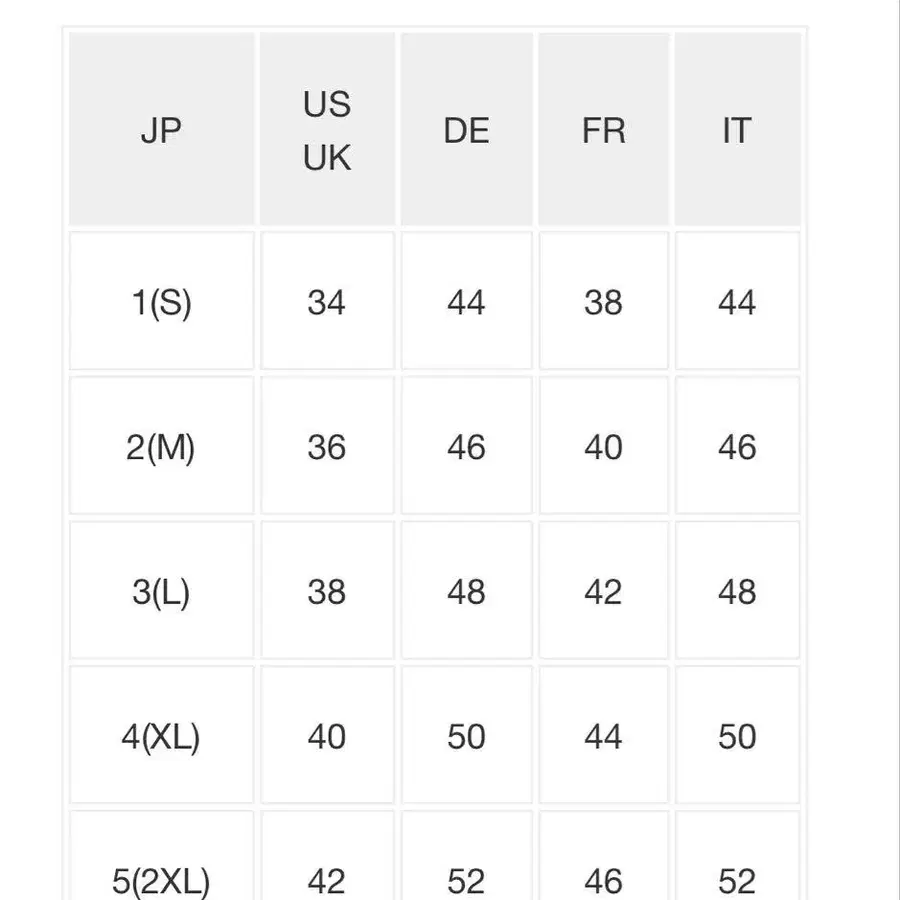This screenshot has height=900, width=900.
Task: Click the US UK column header
Action: tap(327, 131)
